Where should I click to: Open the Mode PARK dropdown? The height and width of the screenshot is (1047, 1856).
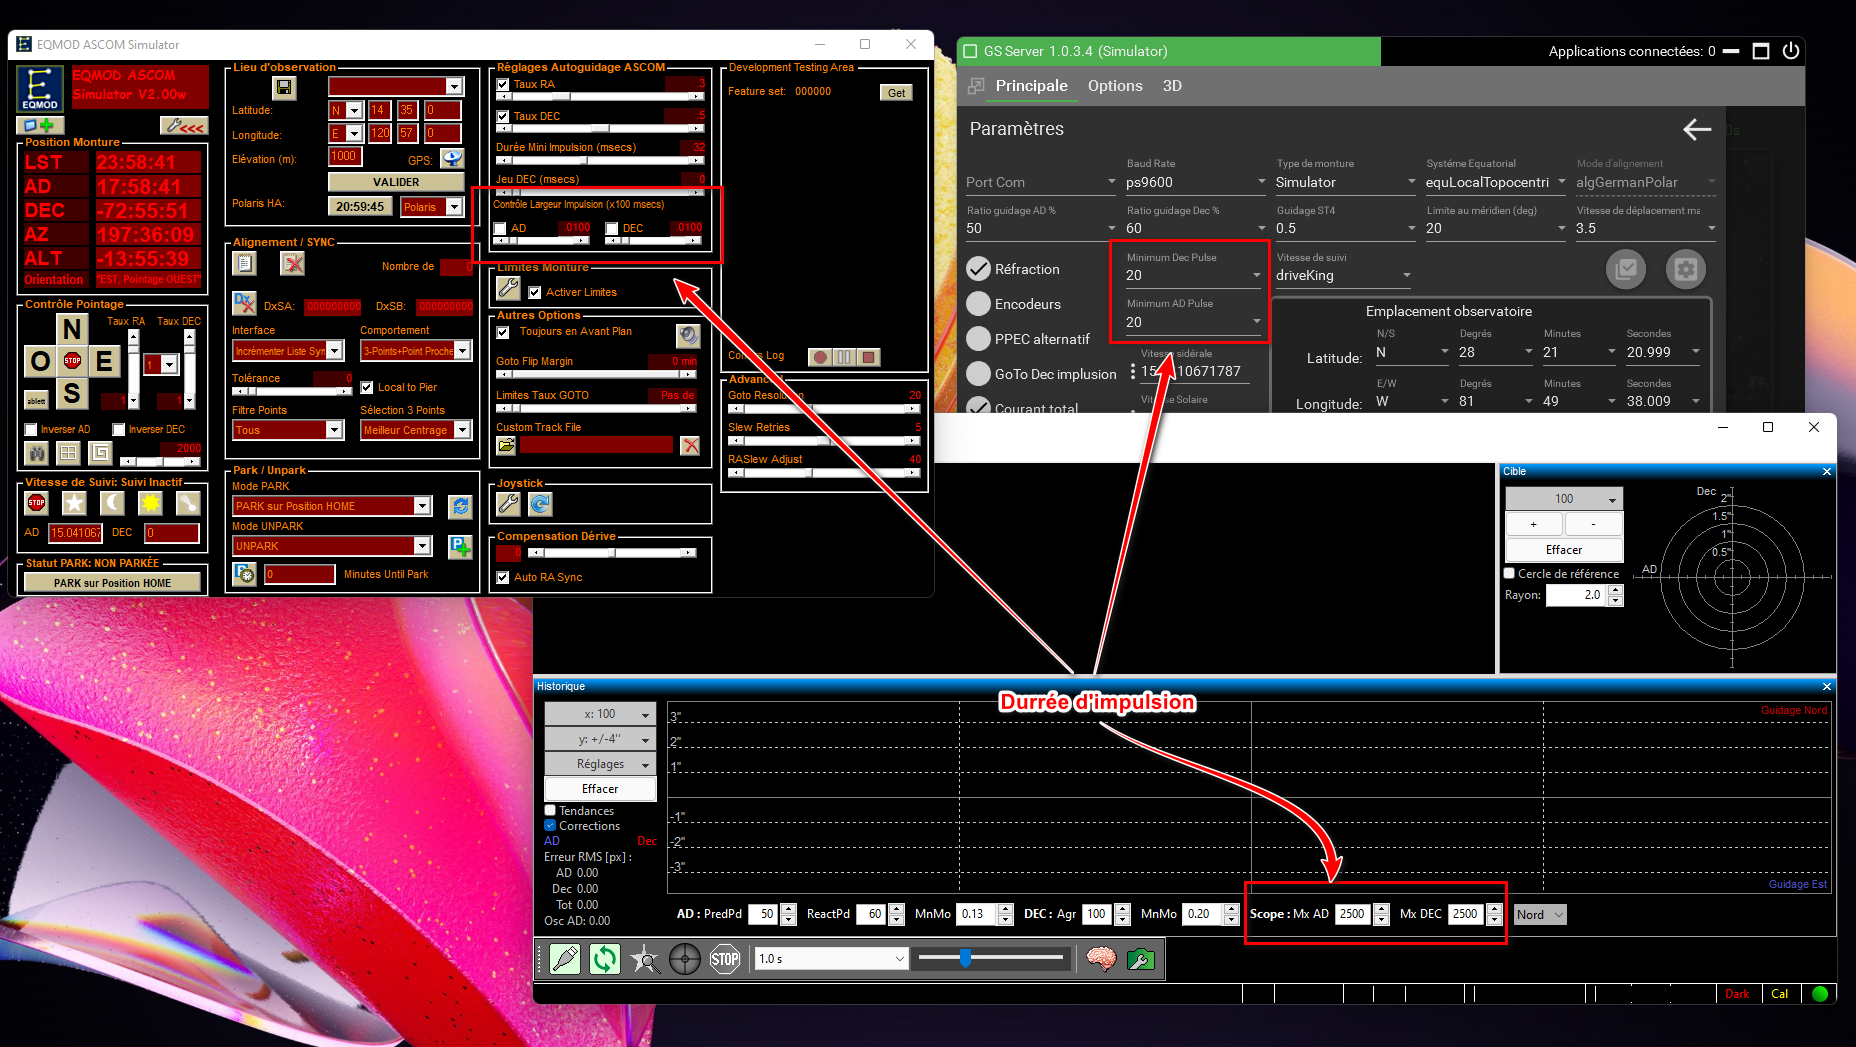click(x=422, y=506)
